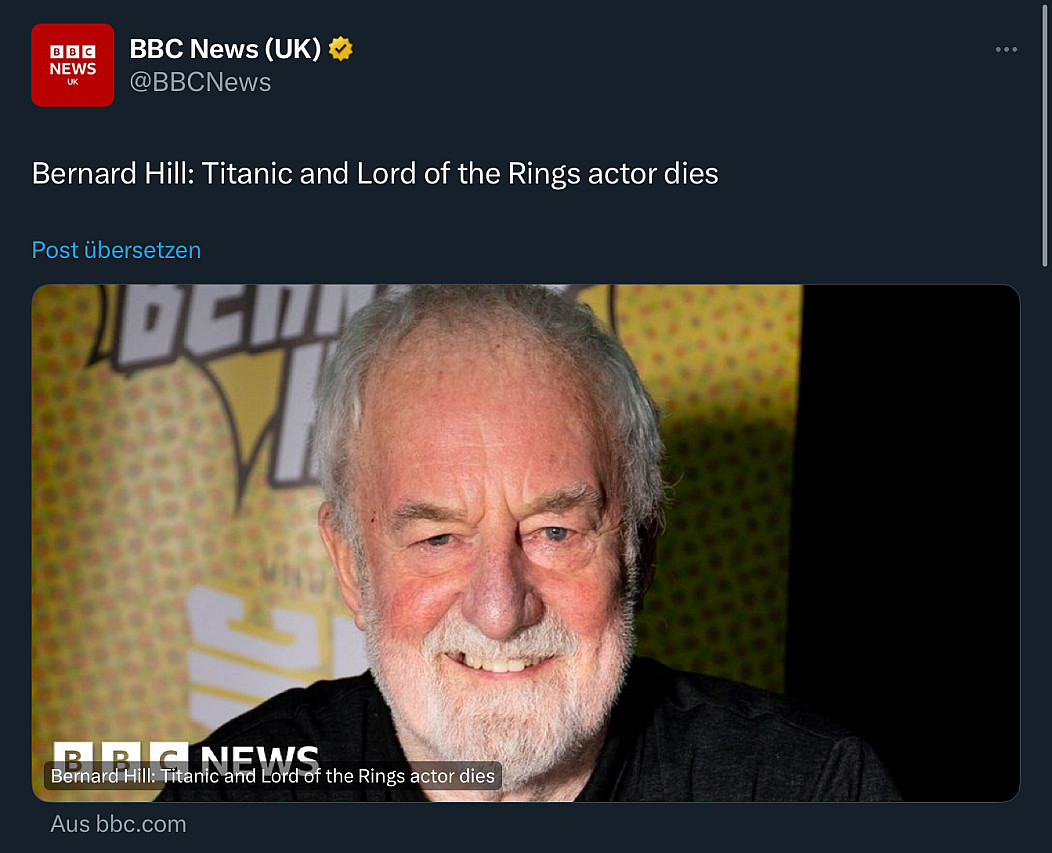Click the Bernard Hill headline post text
Screen dimensions: 1052x853
375,173
